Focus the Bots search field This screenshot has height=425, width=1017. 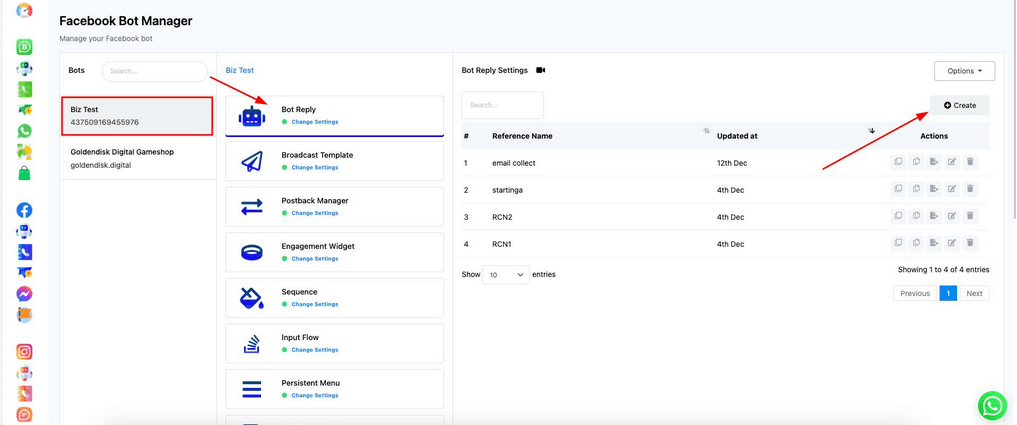[153, 71]
